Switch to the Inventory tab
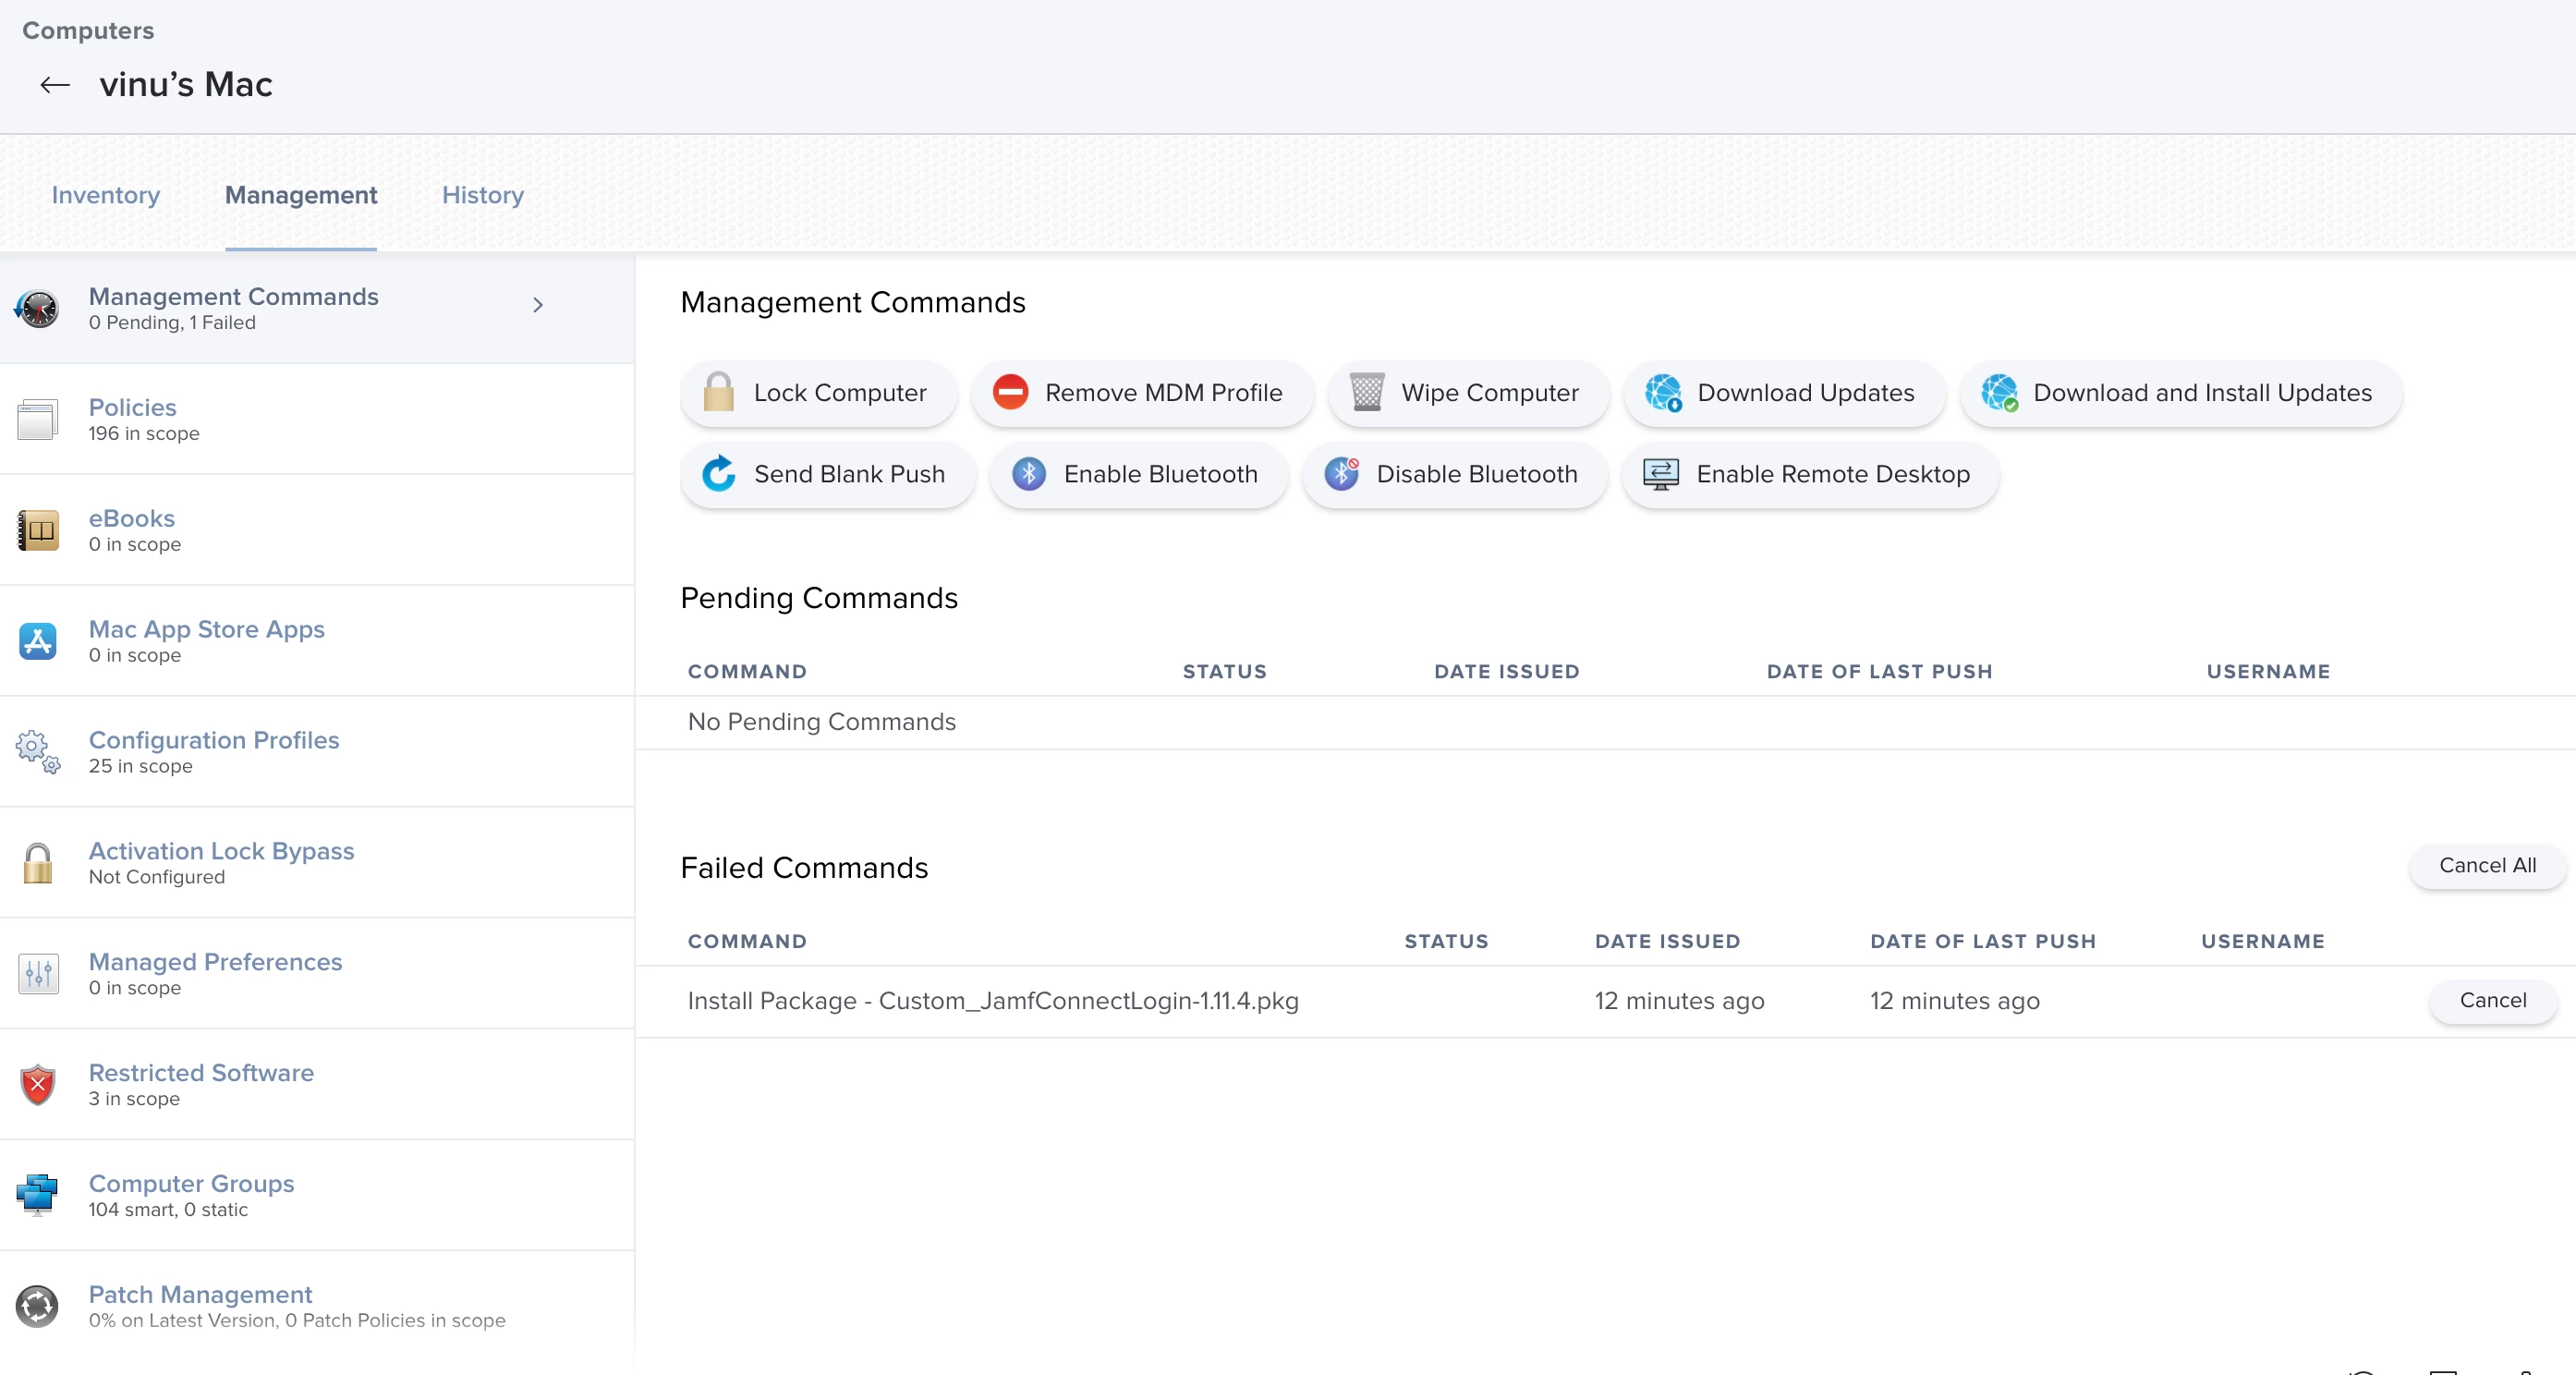Image resolution: width=2576 pixels, height=1375 pixels. [x=105, y=195]
